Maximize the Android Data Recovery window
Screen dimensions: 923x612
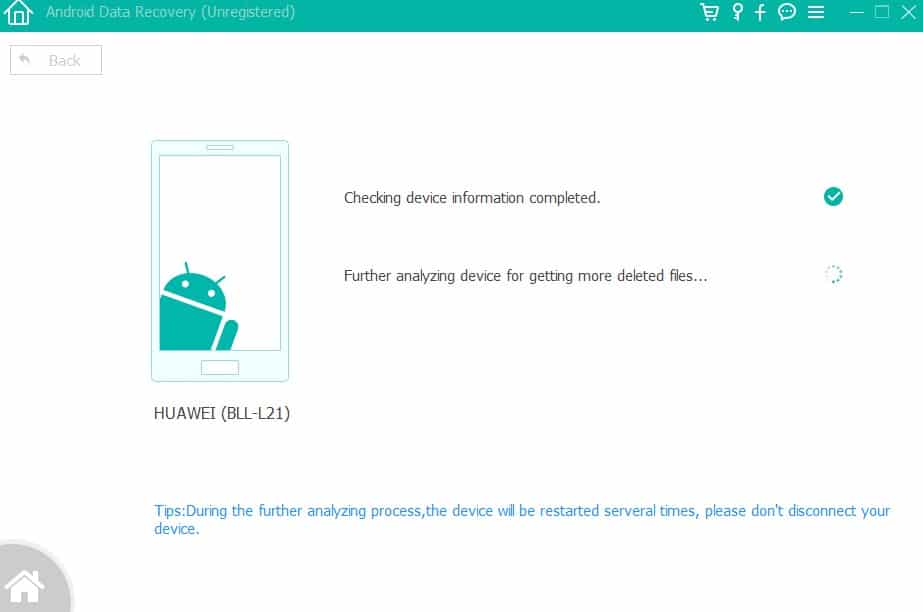pyautogui.click(x=882, y=12)
